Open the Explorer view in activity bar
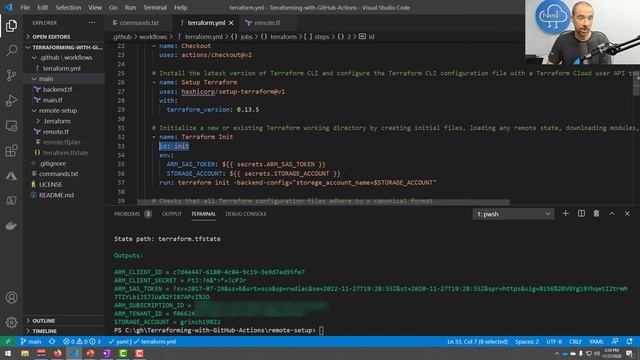This screenshot has width=640, height=360. tap(11, 26)
